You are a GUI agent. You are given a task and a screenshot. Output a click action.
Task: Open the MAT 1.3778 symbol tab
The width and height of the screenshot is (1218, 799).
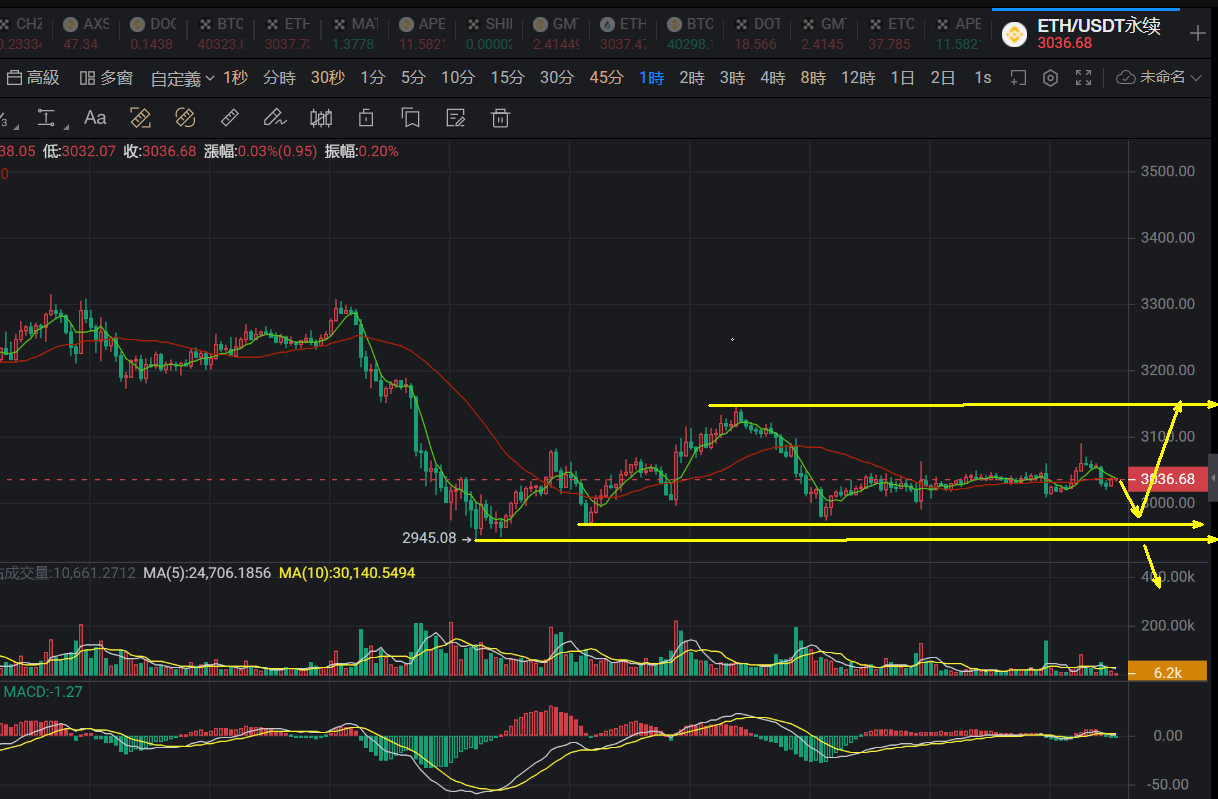pyautogui.click(x=355, y=33)
